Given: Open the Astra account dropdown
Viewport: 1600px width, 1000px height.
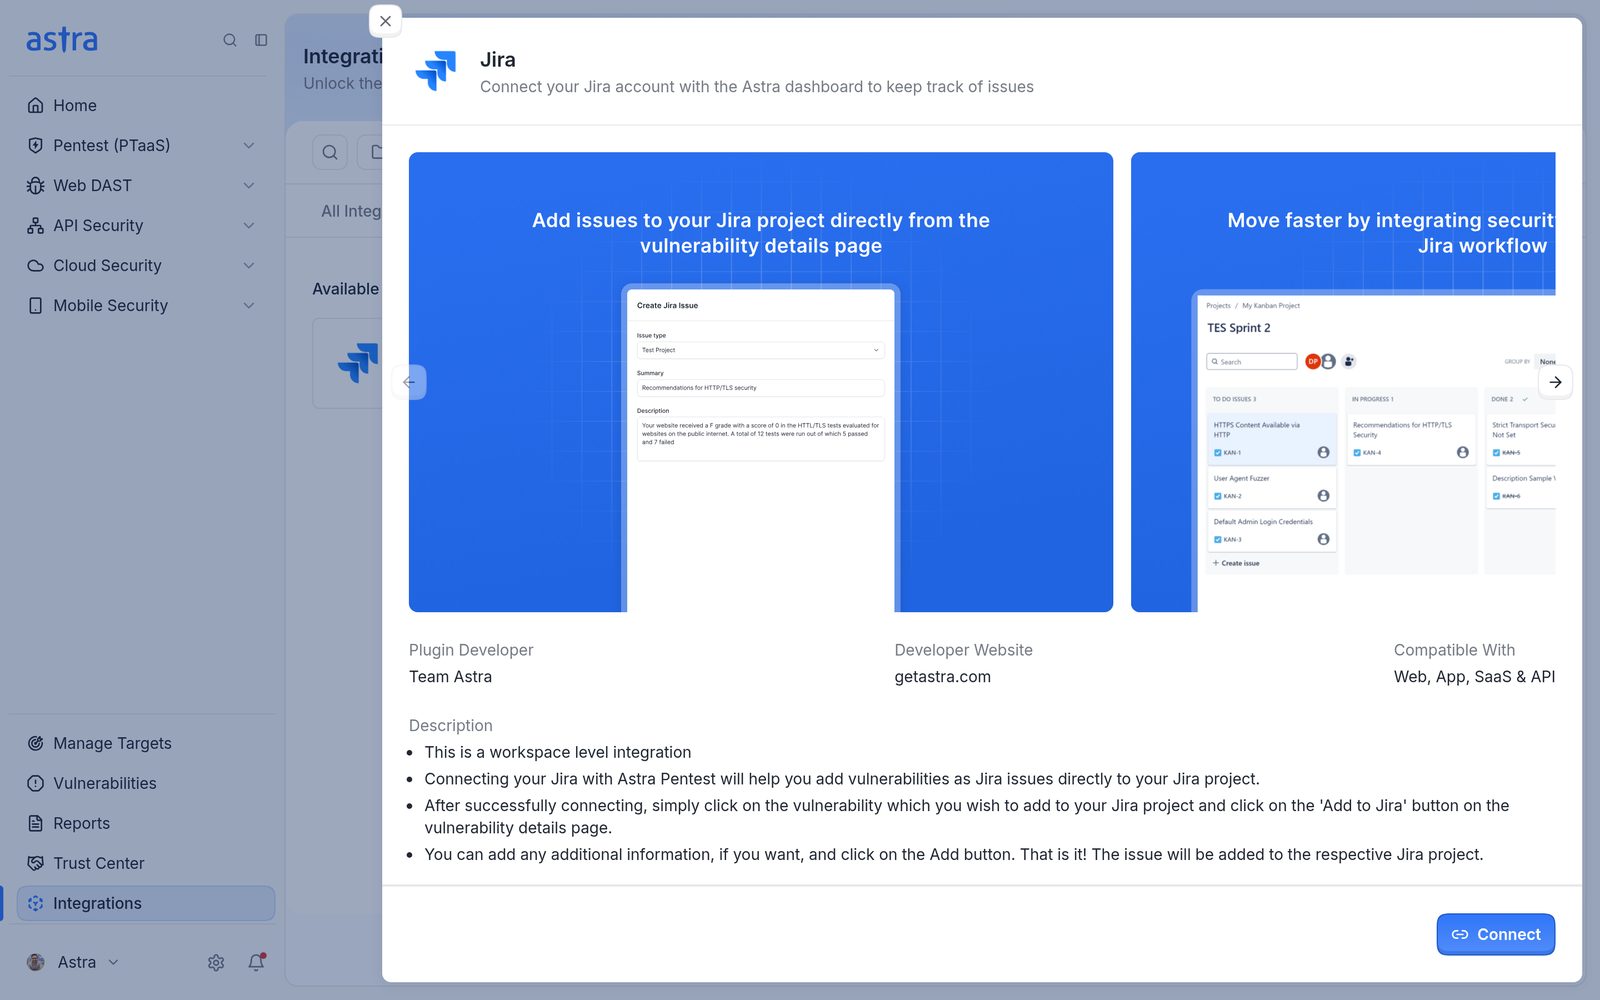Looking at the screenshot, I should (x=73, y=962).
